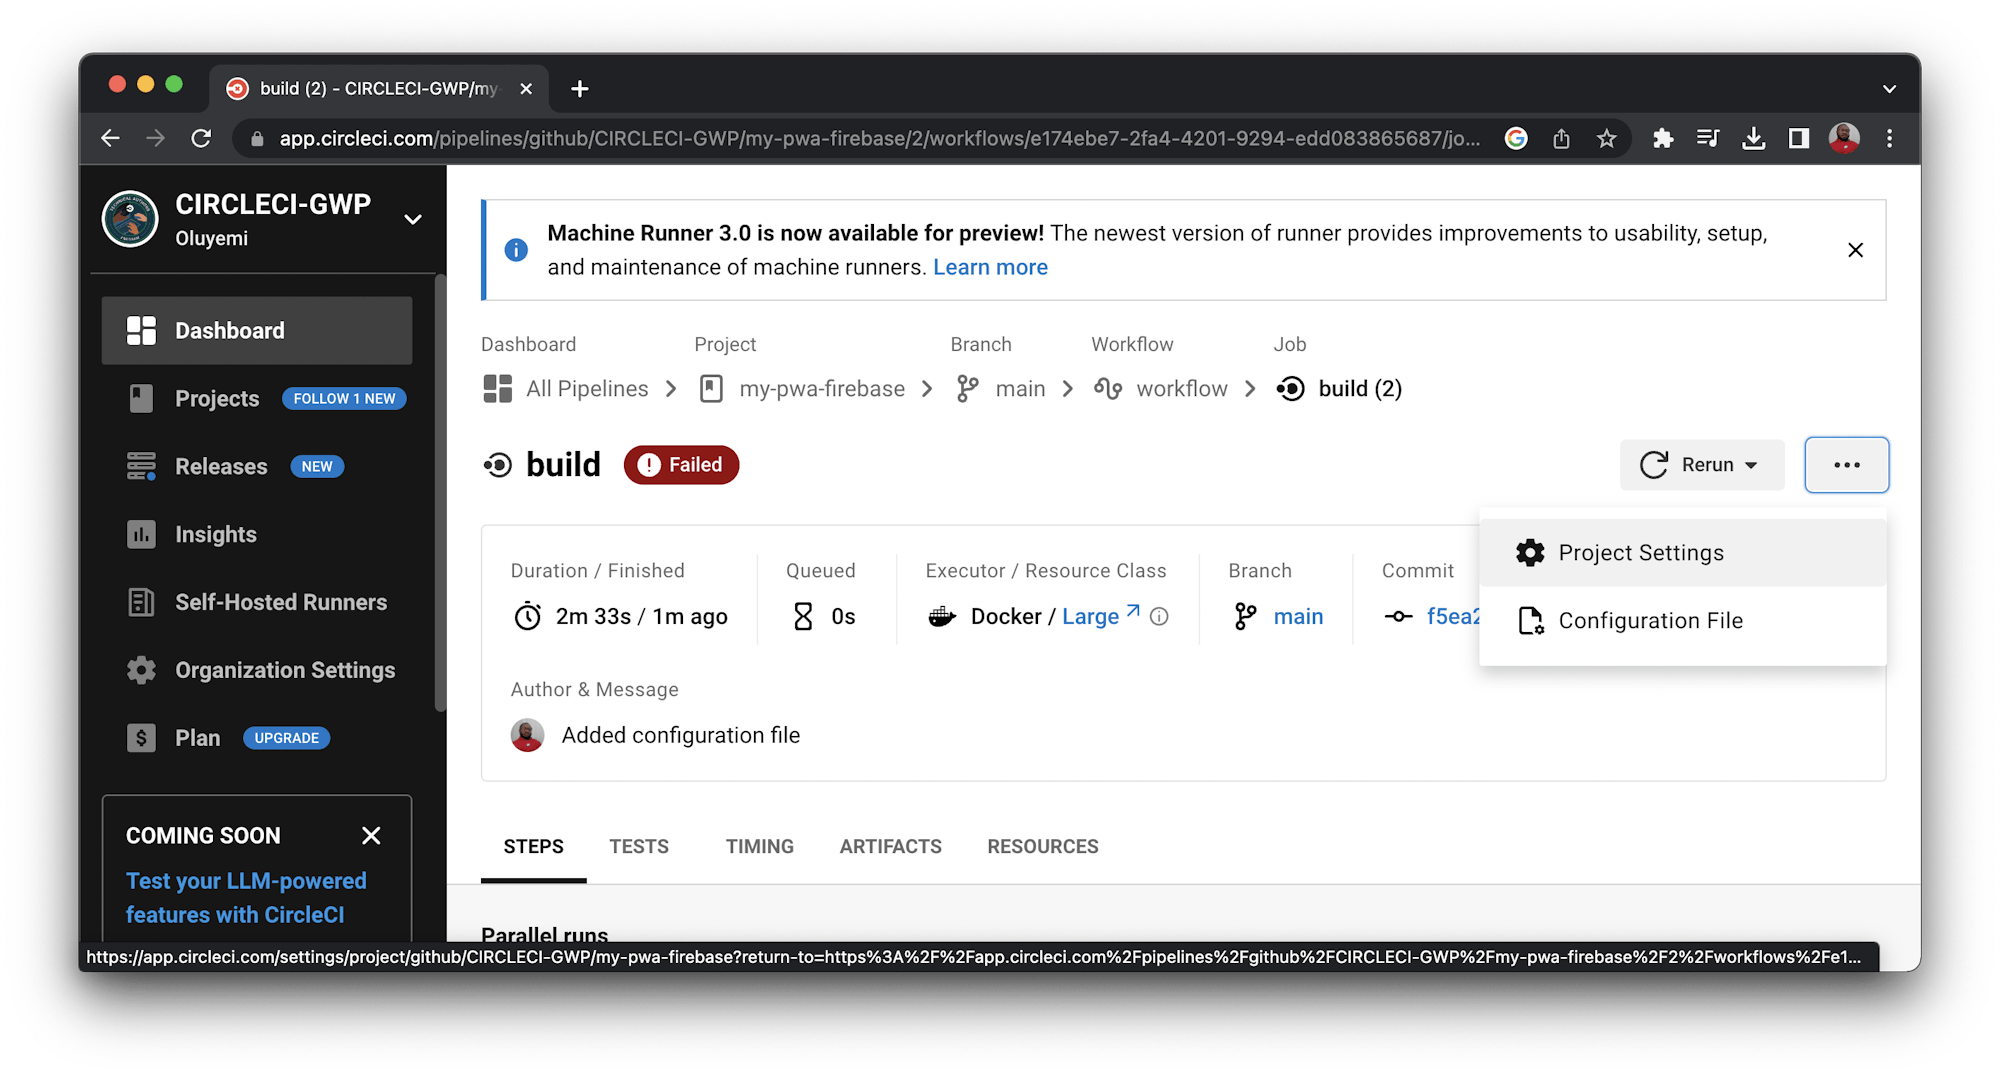Click the resource class info icon
The image size is (2000, 1076).
[x=1159, y=617]
